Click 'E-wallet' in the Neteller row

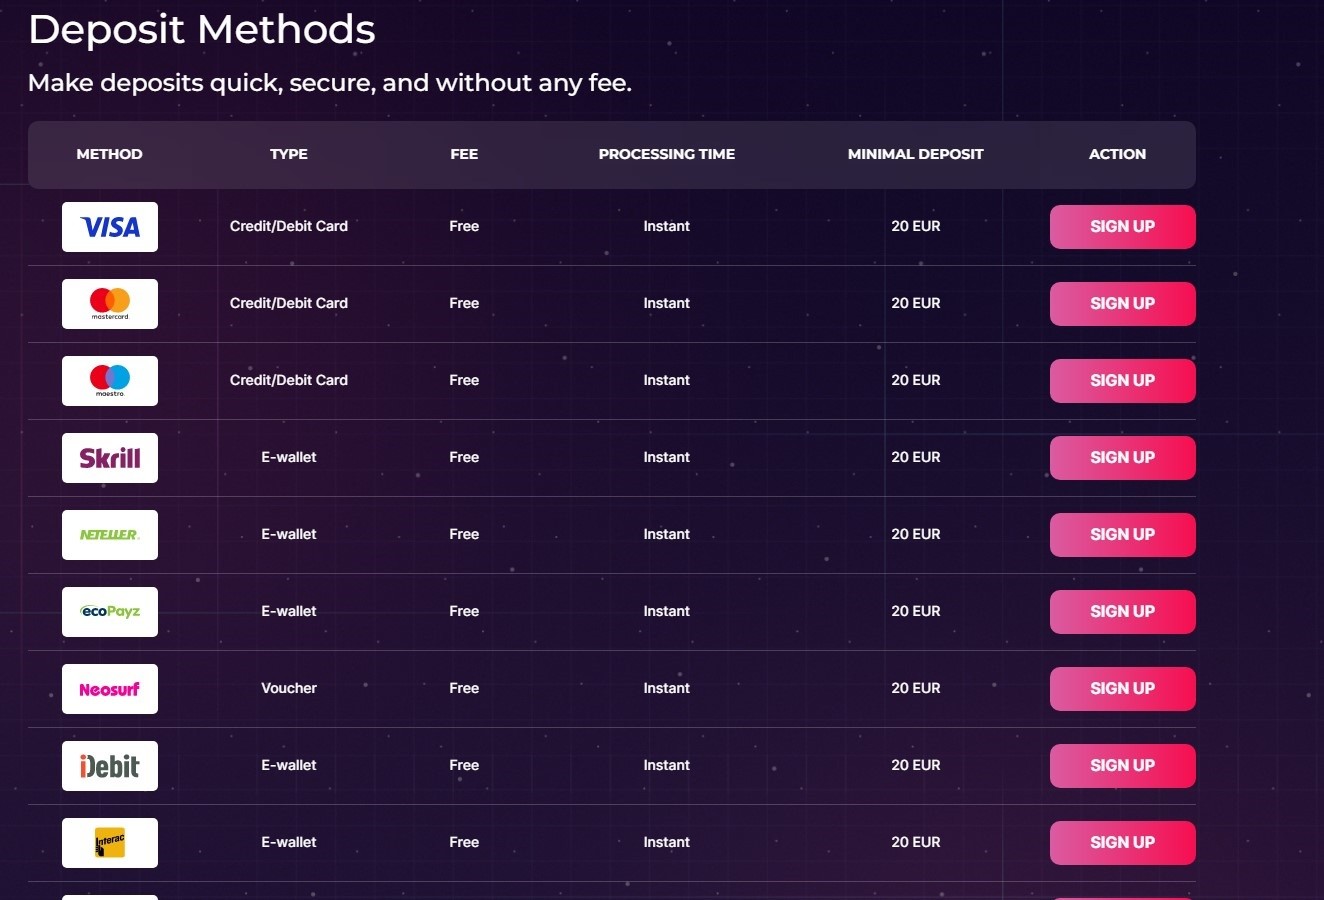point(289,534)
